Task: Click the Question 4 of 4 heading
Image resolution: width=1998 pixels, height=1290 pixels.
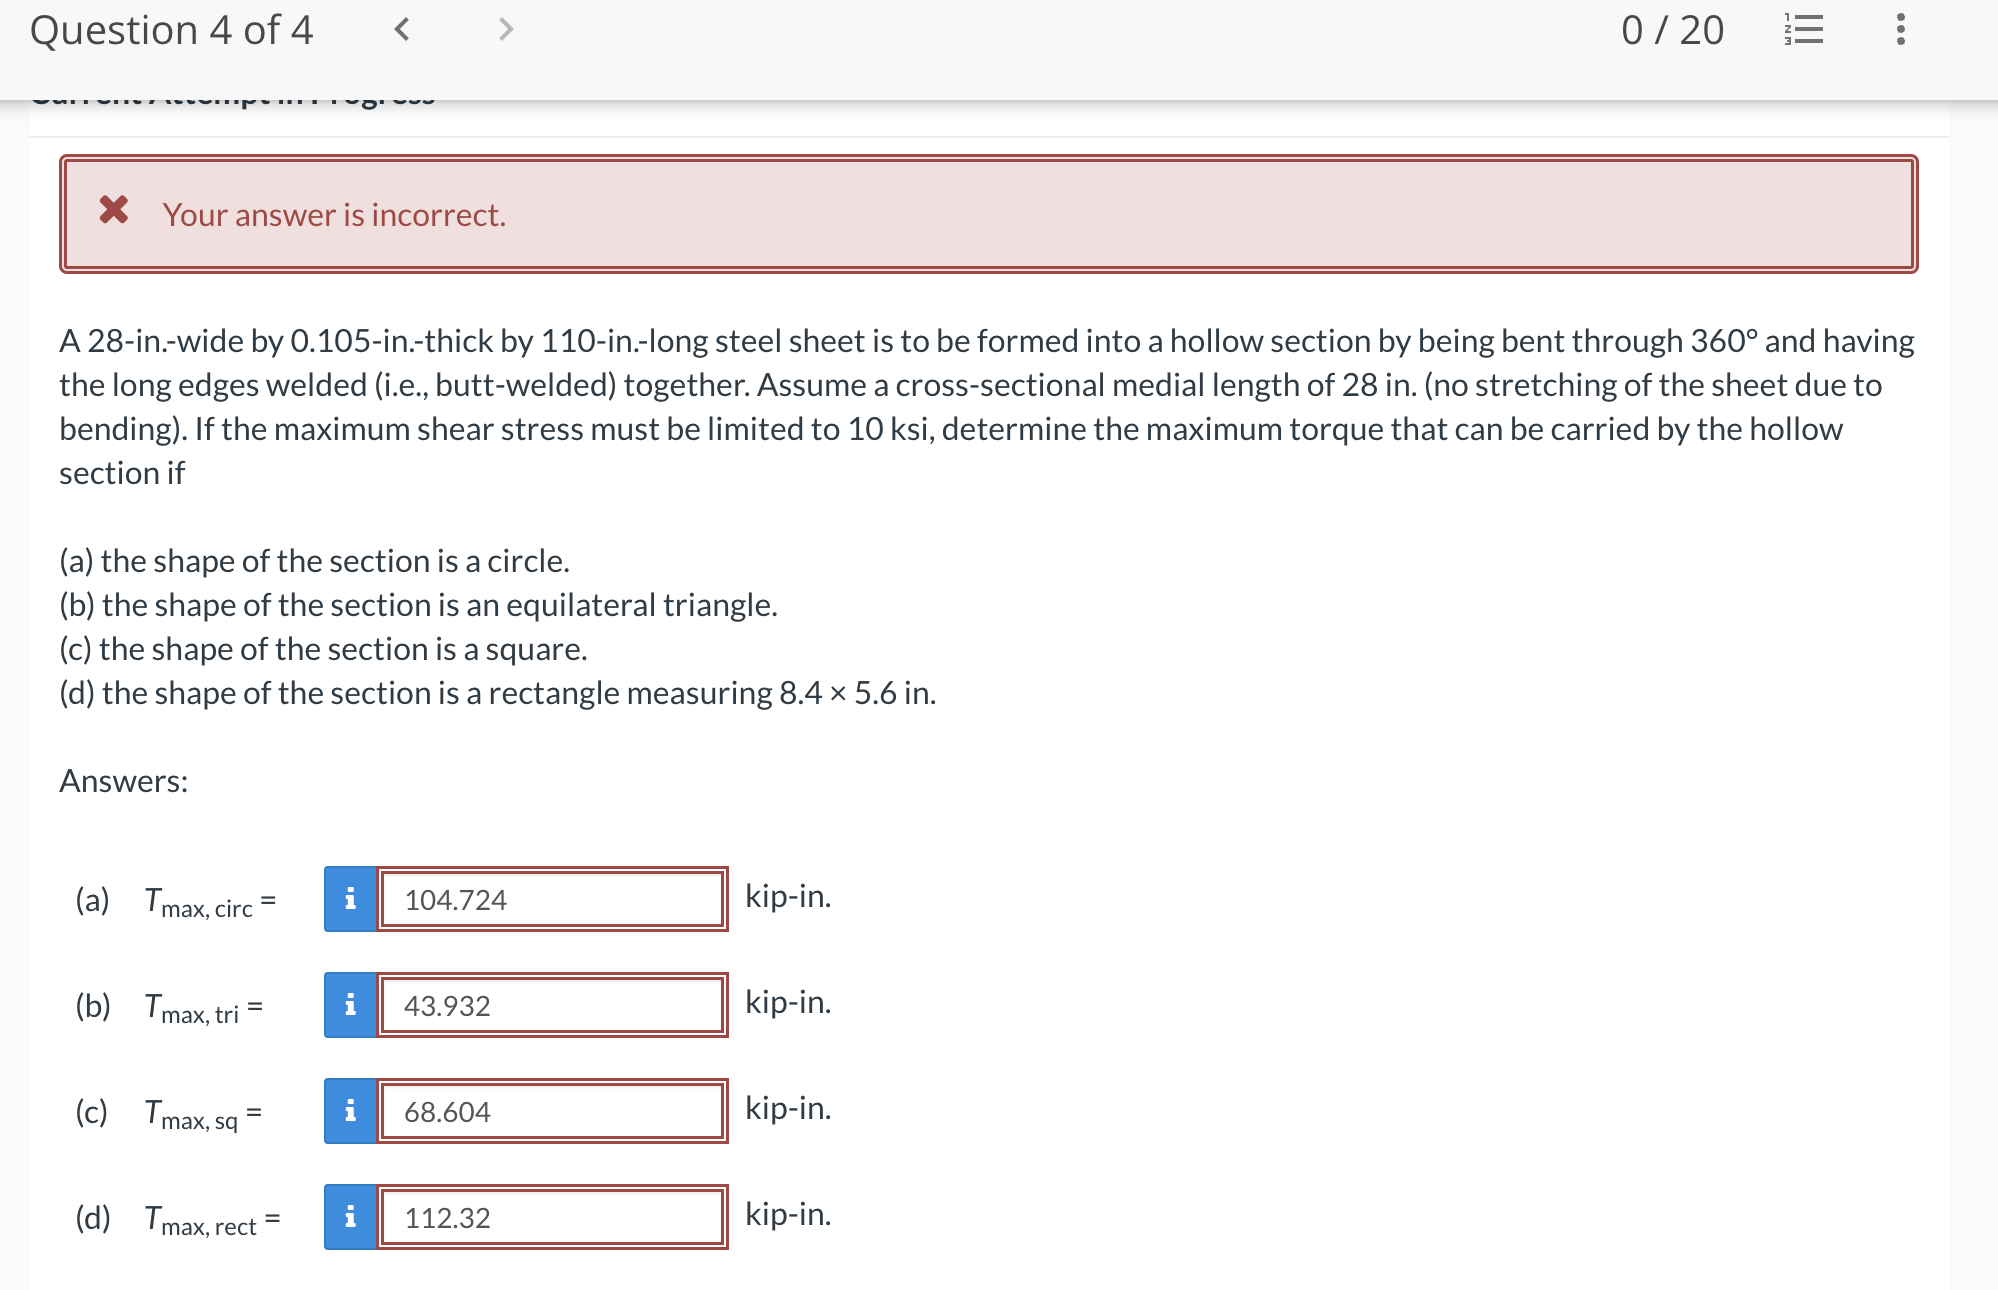Action: point(172,30)
